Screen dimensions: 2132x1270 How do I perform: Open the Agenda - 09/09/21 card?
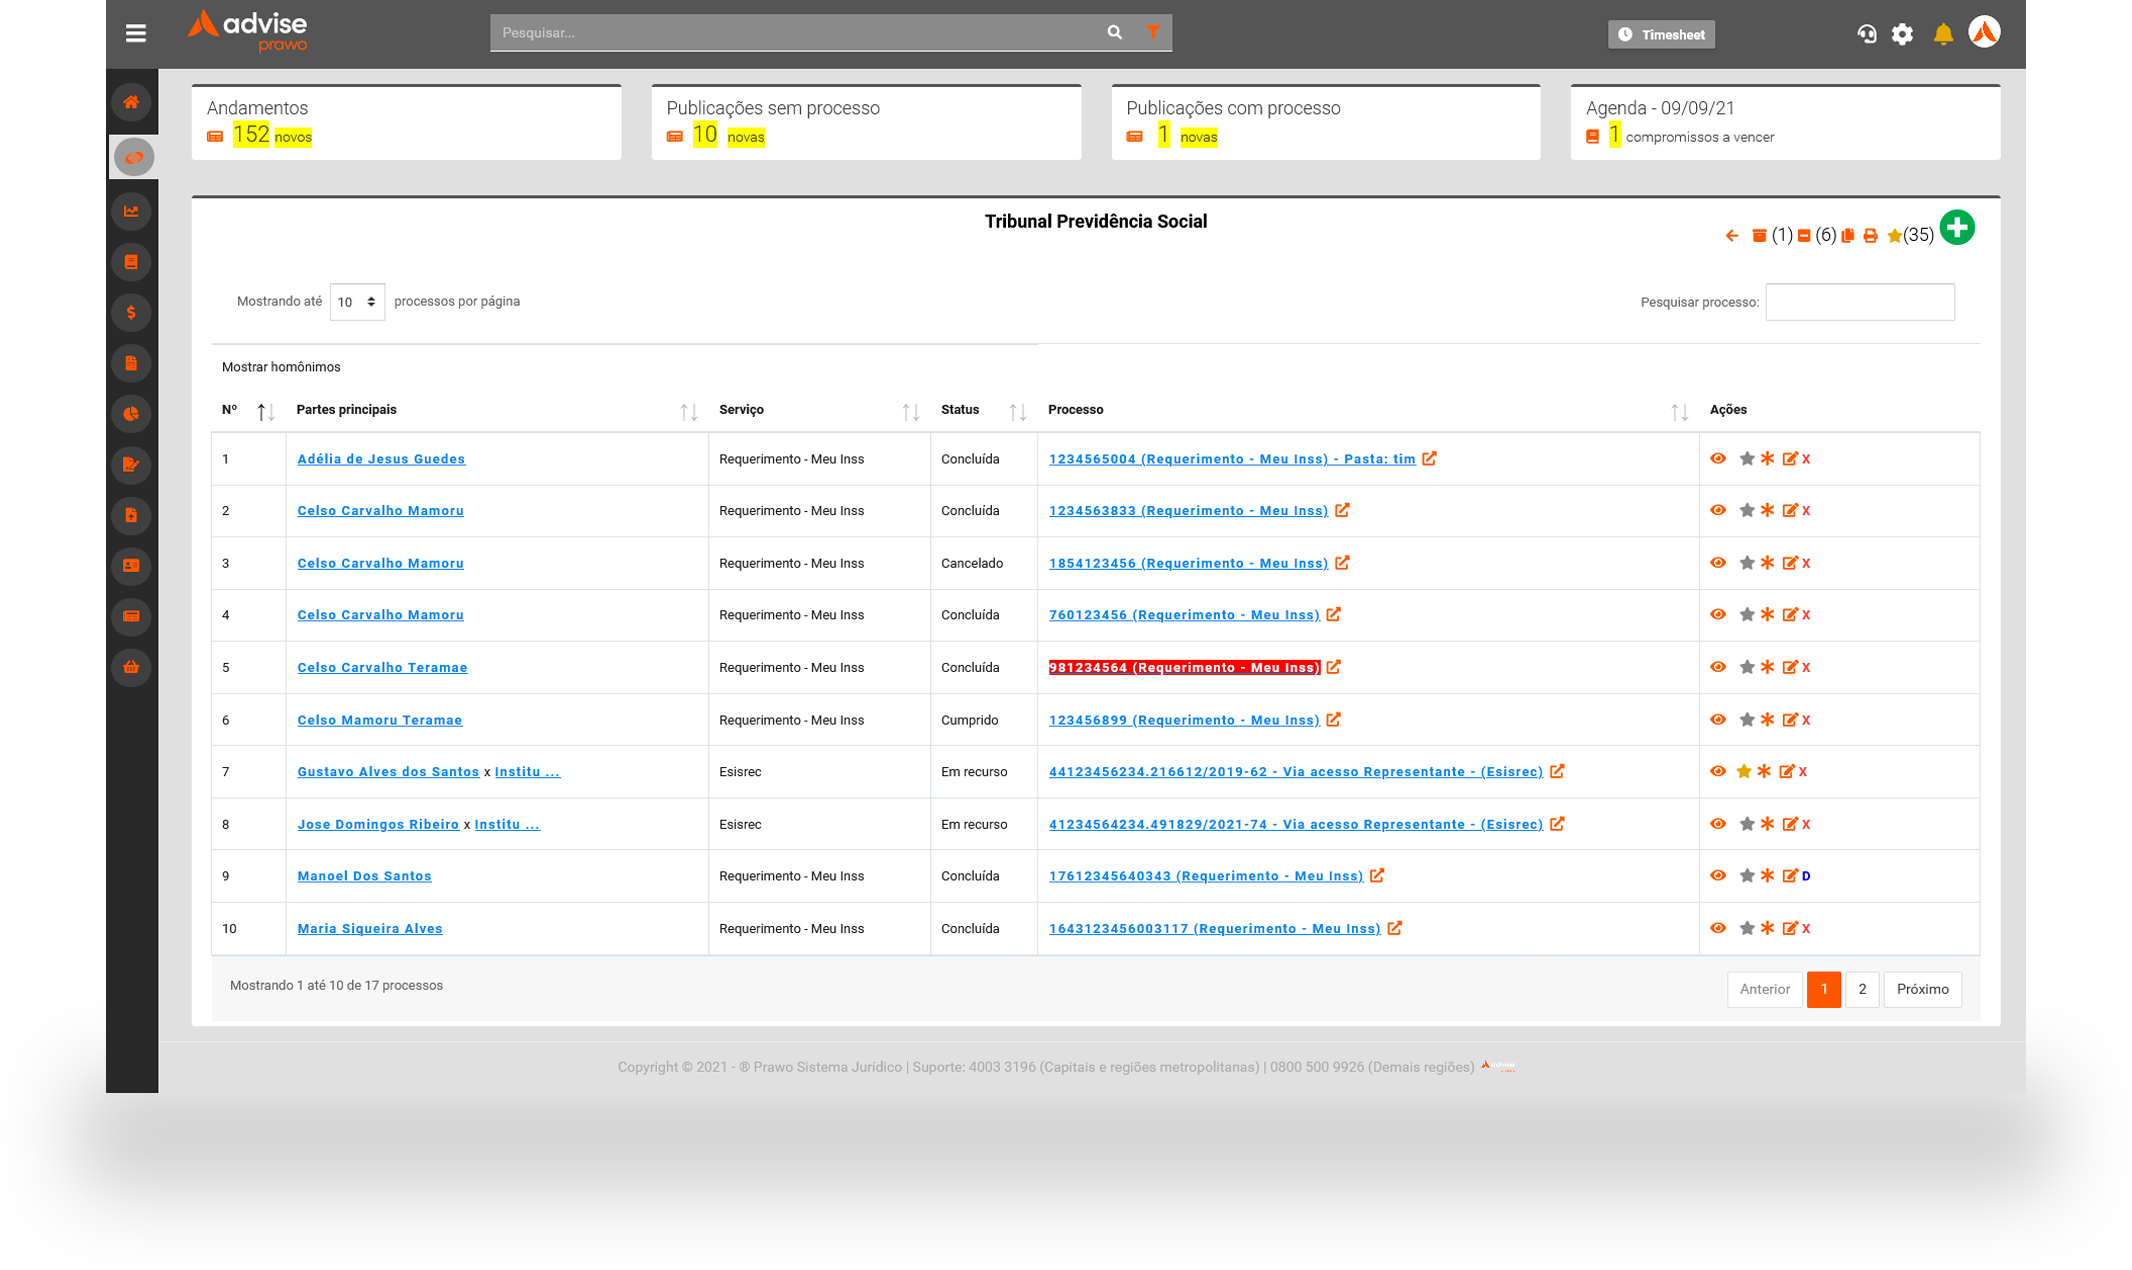click(x=1786, y=122)
